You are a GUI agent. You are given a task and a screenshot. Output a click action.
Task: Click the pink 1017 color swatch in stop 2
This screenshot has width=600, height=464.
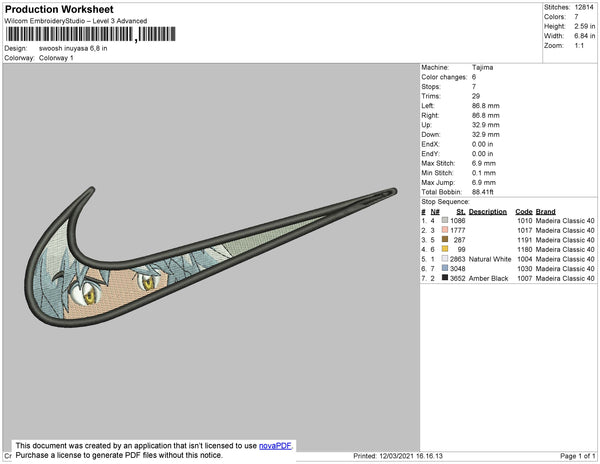(x=445, y=230)
